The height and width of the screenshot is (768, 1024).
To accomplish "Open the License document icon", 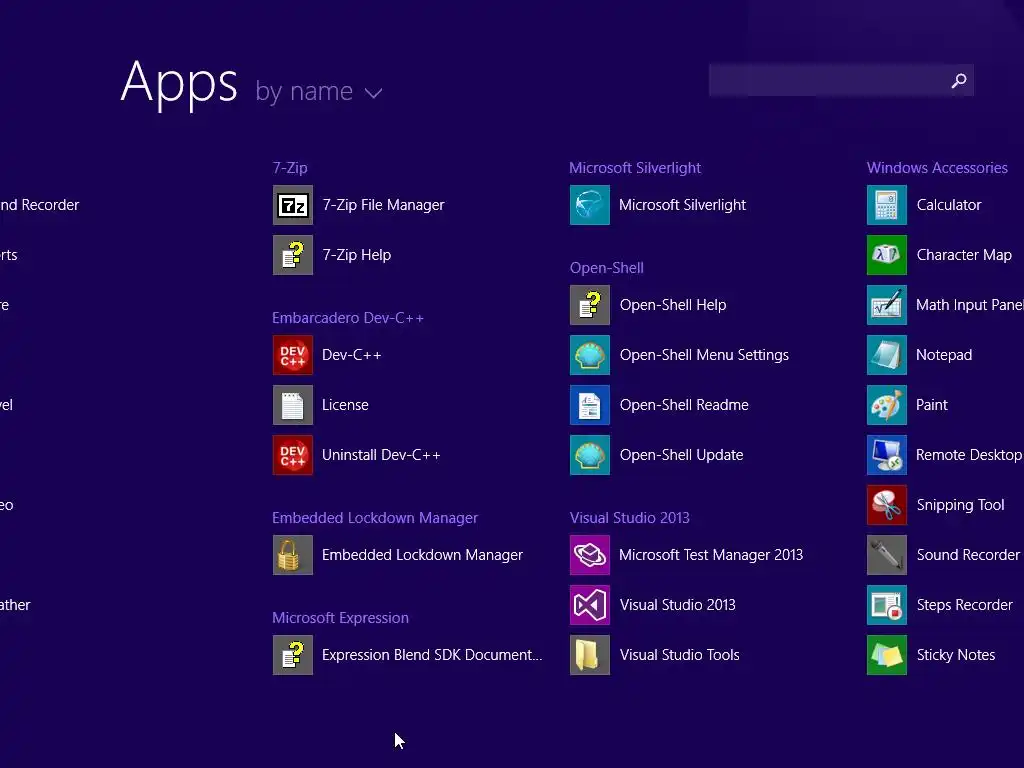I will [x=293, y=405].
